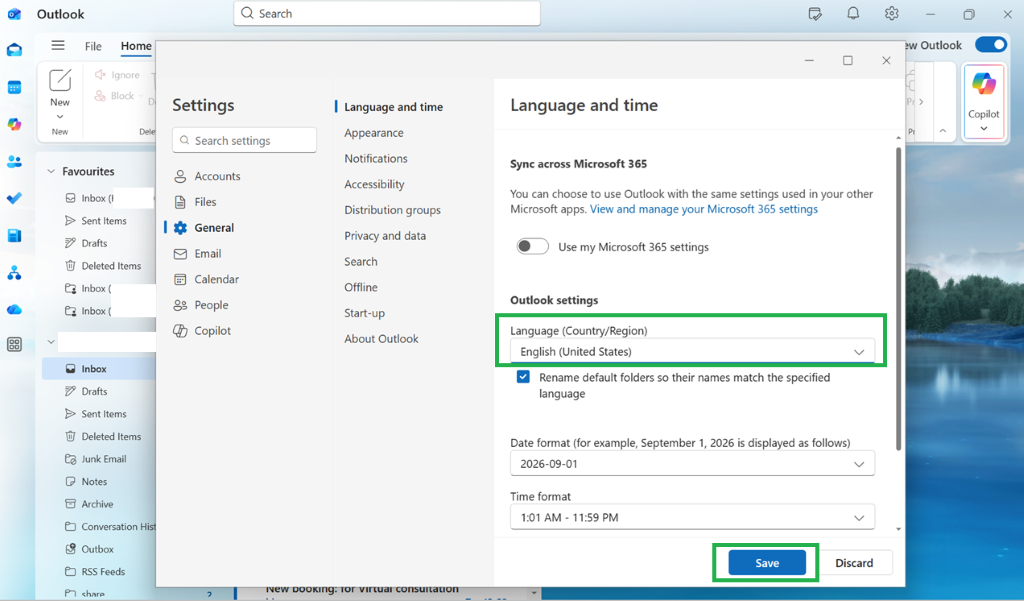Viewport: 1024px width, 601px height.
Task: Open Distribution groups subsection
Action: point(392,210)
